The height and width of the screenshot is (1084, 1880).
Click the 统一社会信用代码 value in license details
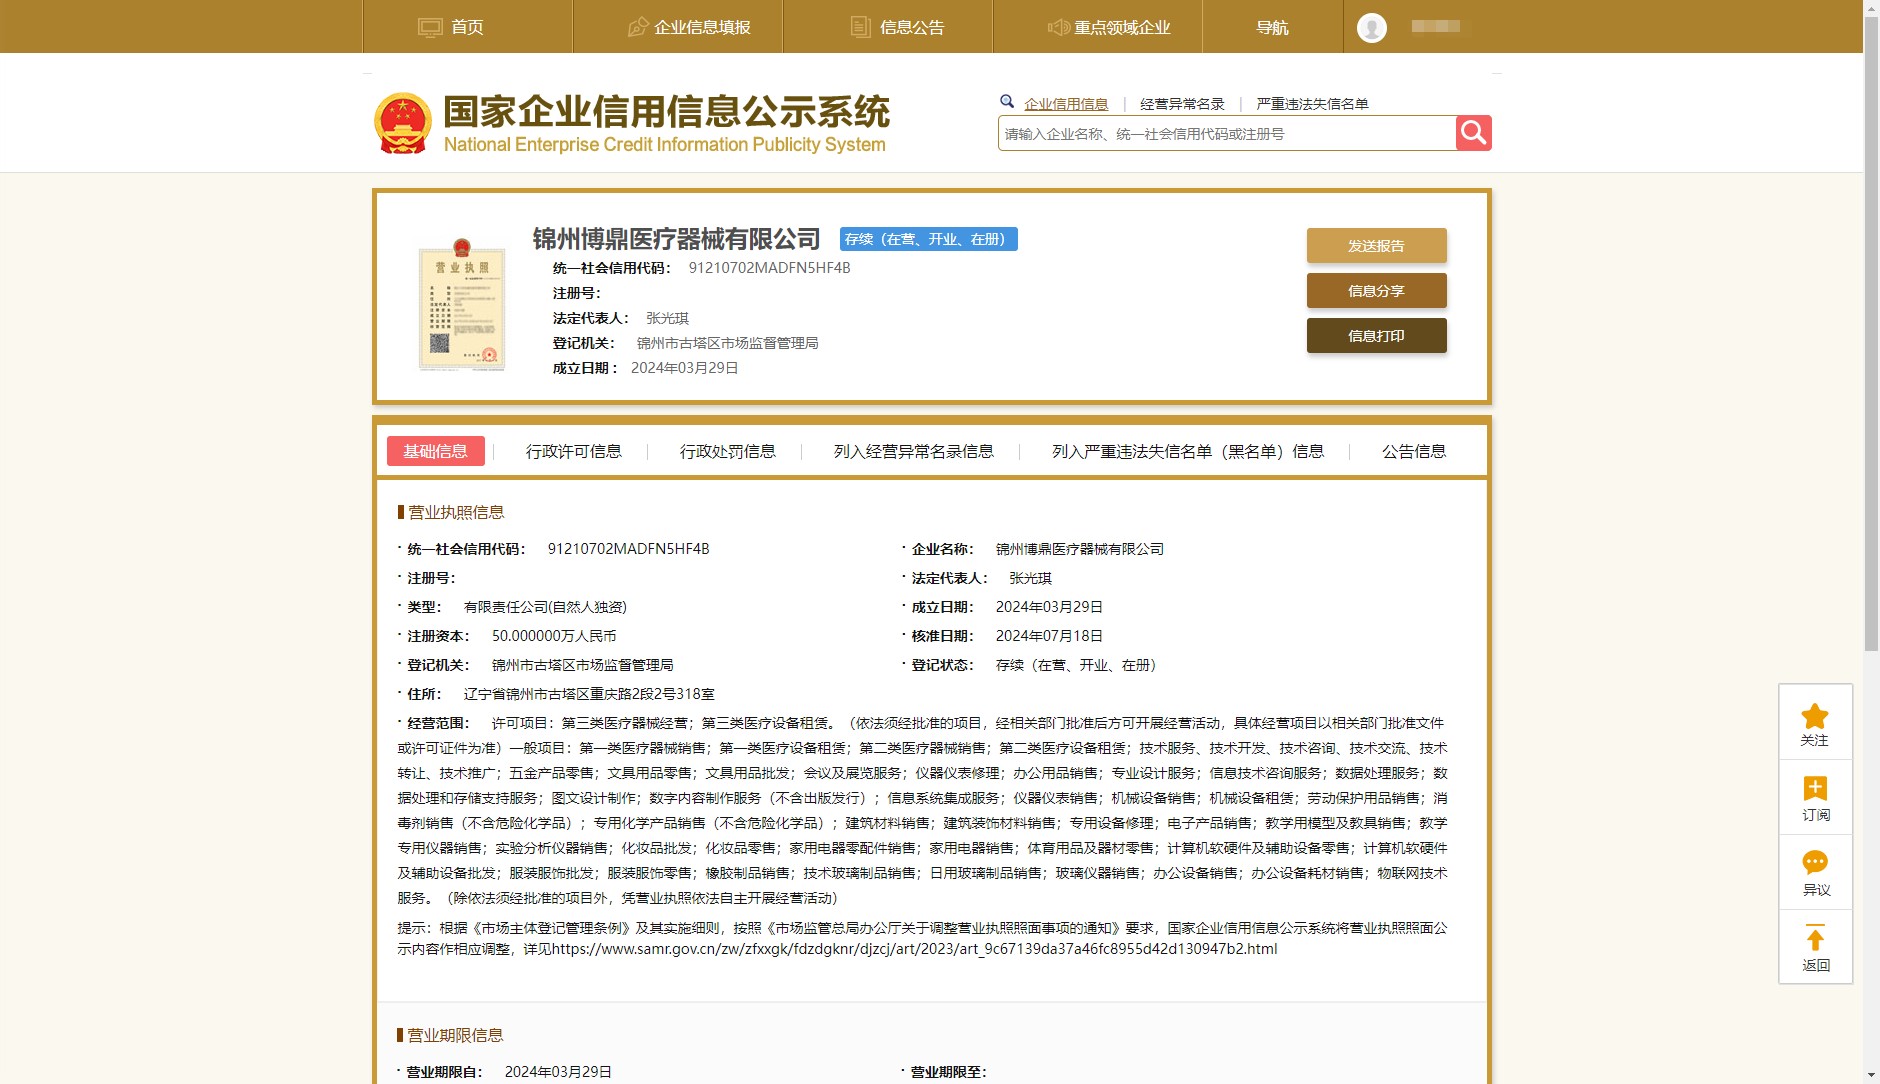(628, 549)
